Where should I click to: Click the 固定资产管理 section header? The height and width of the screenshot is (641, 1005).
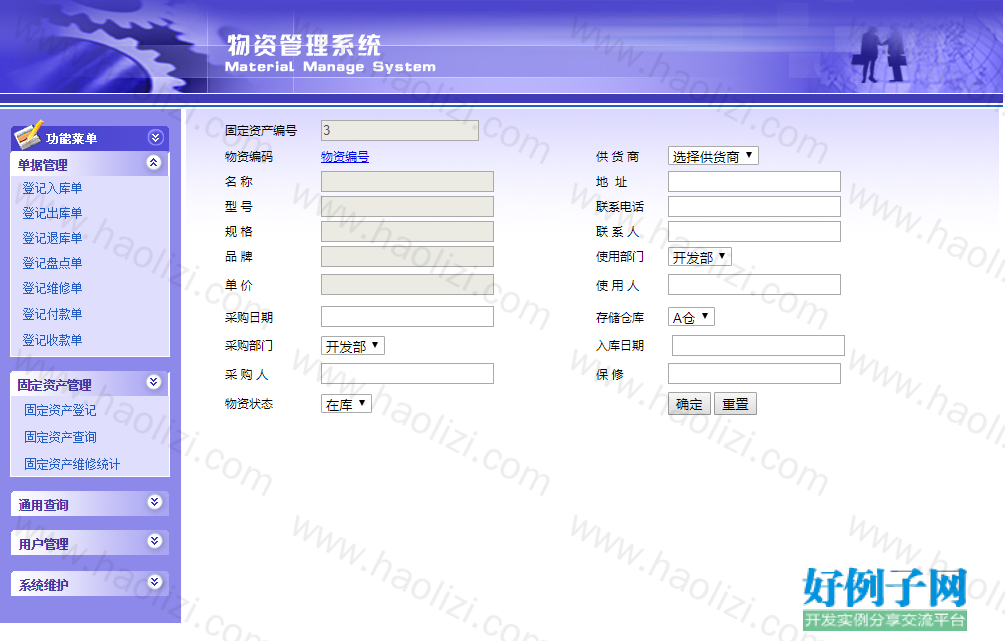pyautogui.click(x=90, y=384)
